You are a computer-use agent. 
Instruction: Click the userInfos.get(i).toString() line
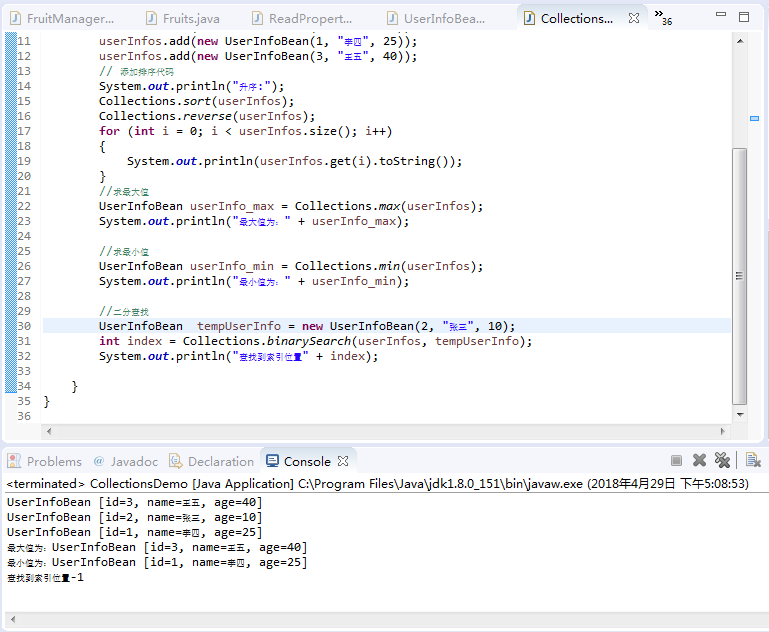[x=294, y=161]
